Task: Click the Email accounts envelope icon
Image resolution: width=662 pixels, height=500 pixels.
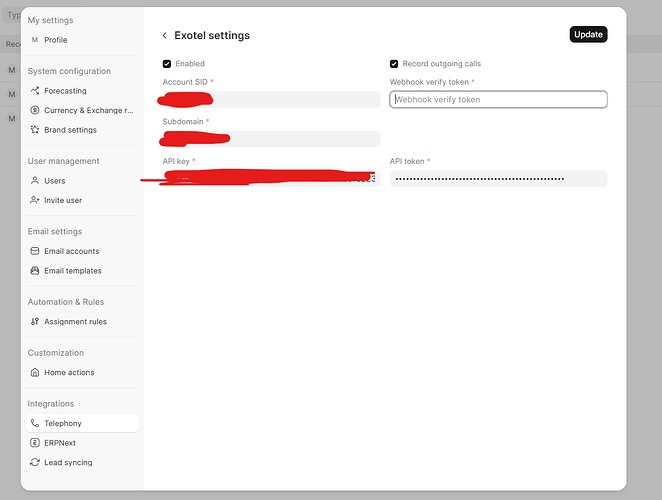Action: (35, 251)
